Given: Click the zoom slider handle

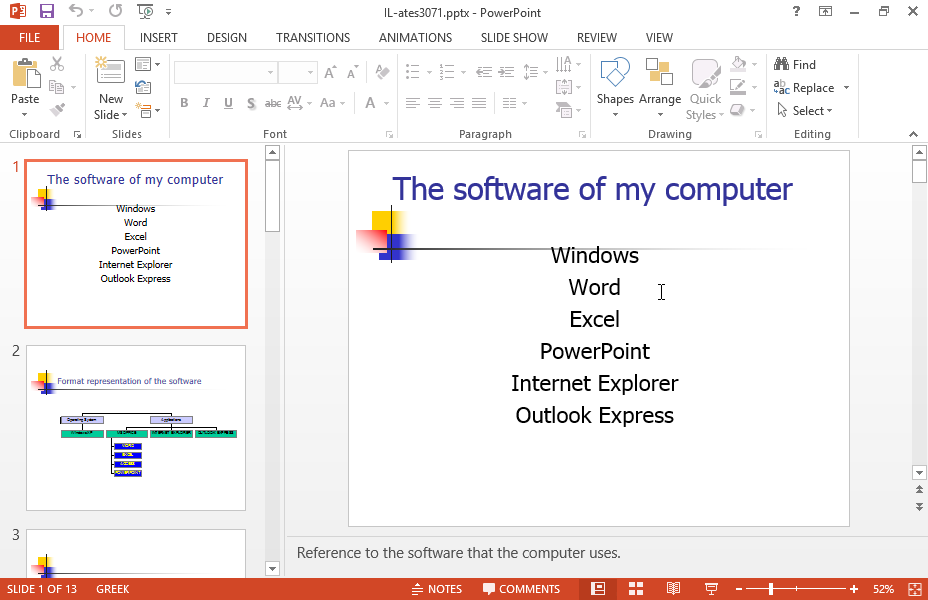Looking at the screenshot, I should [x=771, y=589].
